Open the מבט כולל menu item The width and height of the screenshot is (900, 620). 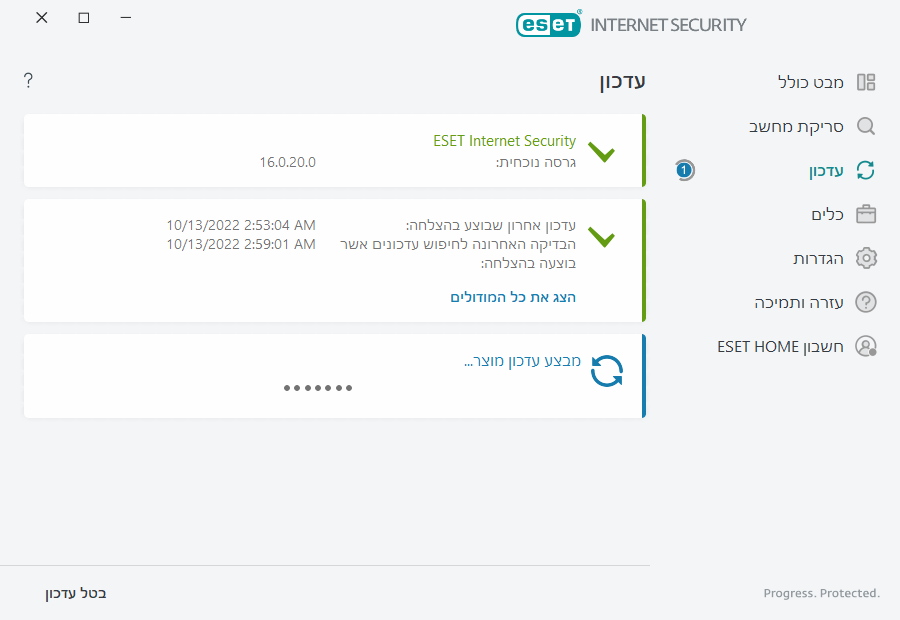tap(811, 82)
